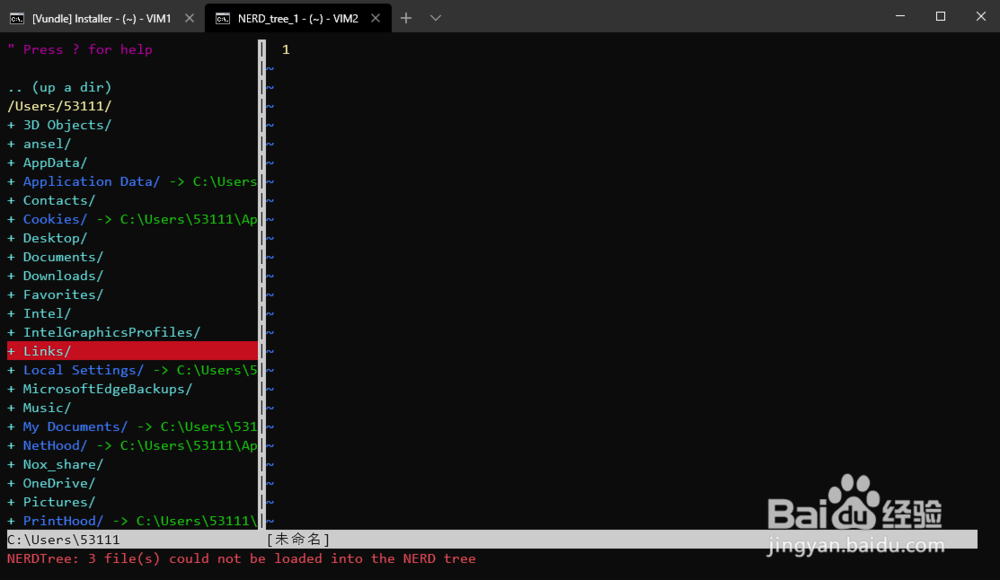Screen dimensions: 1000x580
Task: Open a new terminal tab with the plus icon
Action: tap(406, 17)
